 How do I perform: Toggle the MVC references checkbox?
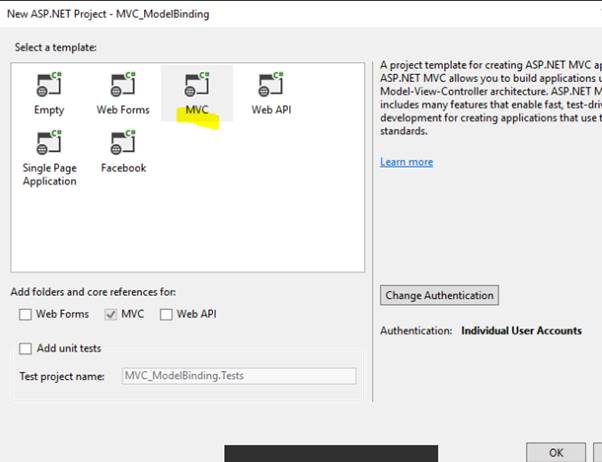tap(111, 315)
